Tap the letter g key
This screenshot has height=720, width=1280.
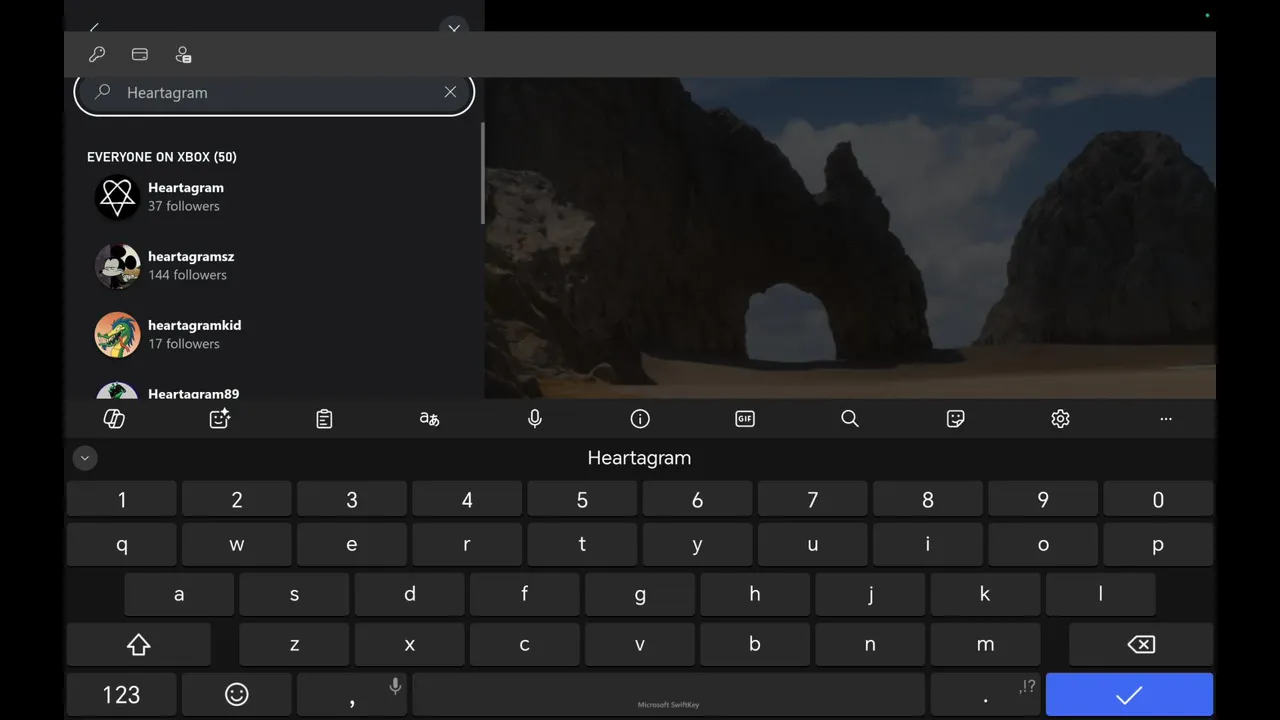640,595
